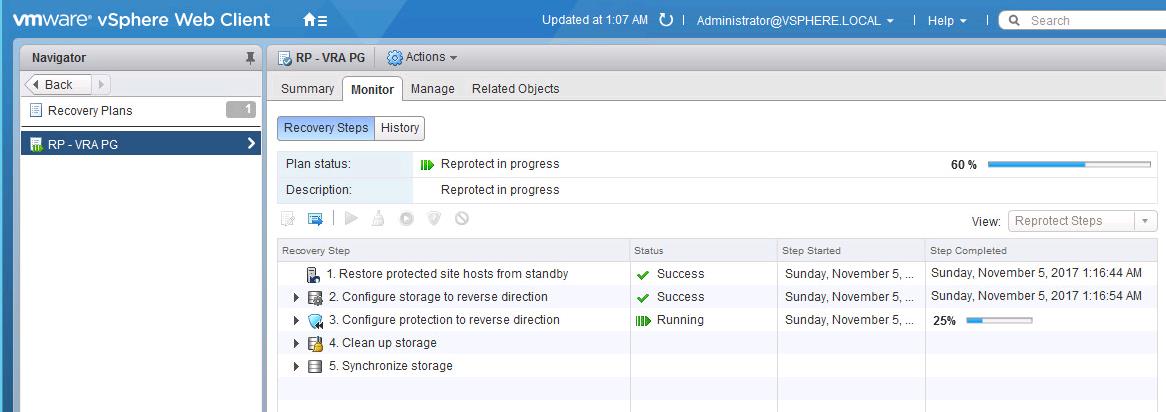
Task: Click the Status column header
Action: pos(704,251)
